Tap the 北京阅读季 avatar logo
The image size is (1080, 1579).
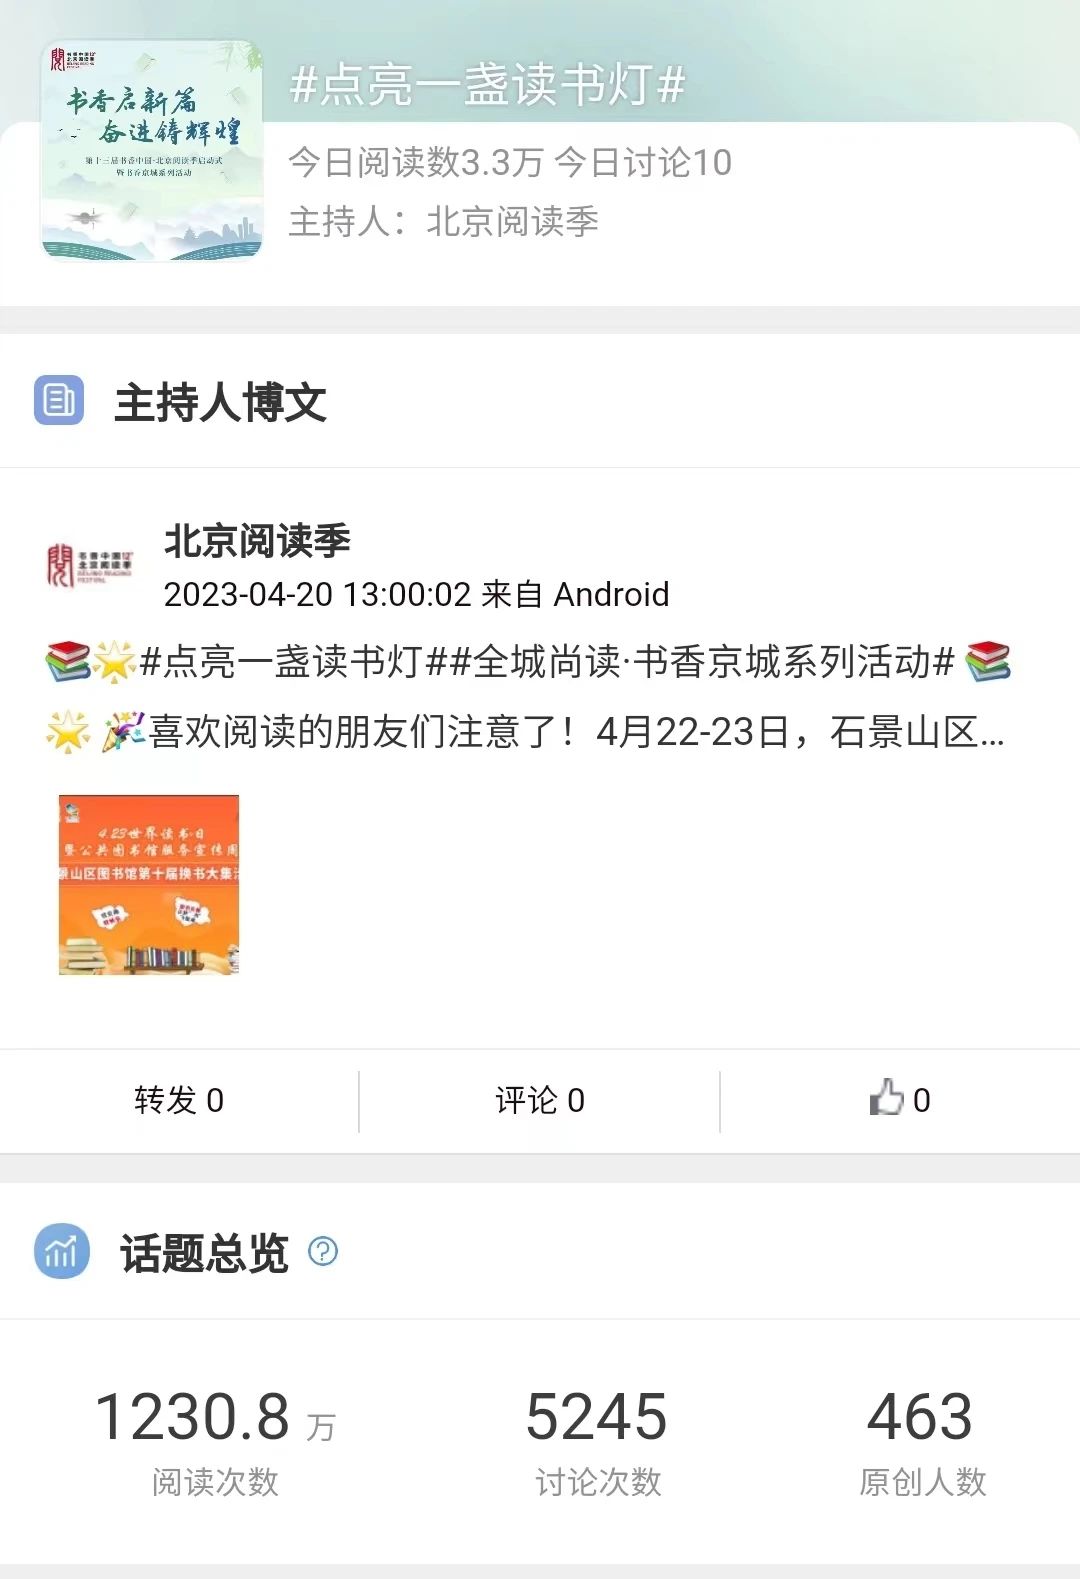click(x=90, y=566)
